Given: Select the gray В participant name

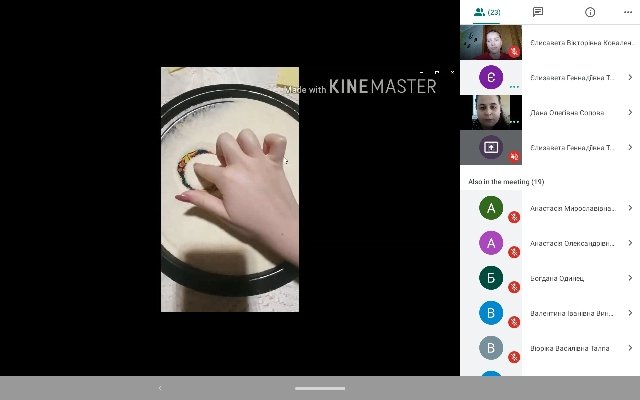Looking at the screenshot, I should [x=570, y=348].
